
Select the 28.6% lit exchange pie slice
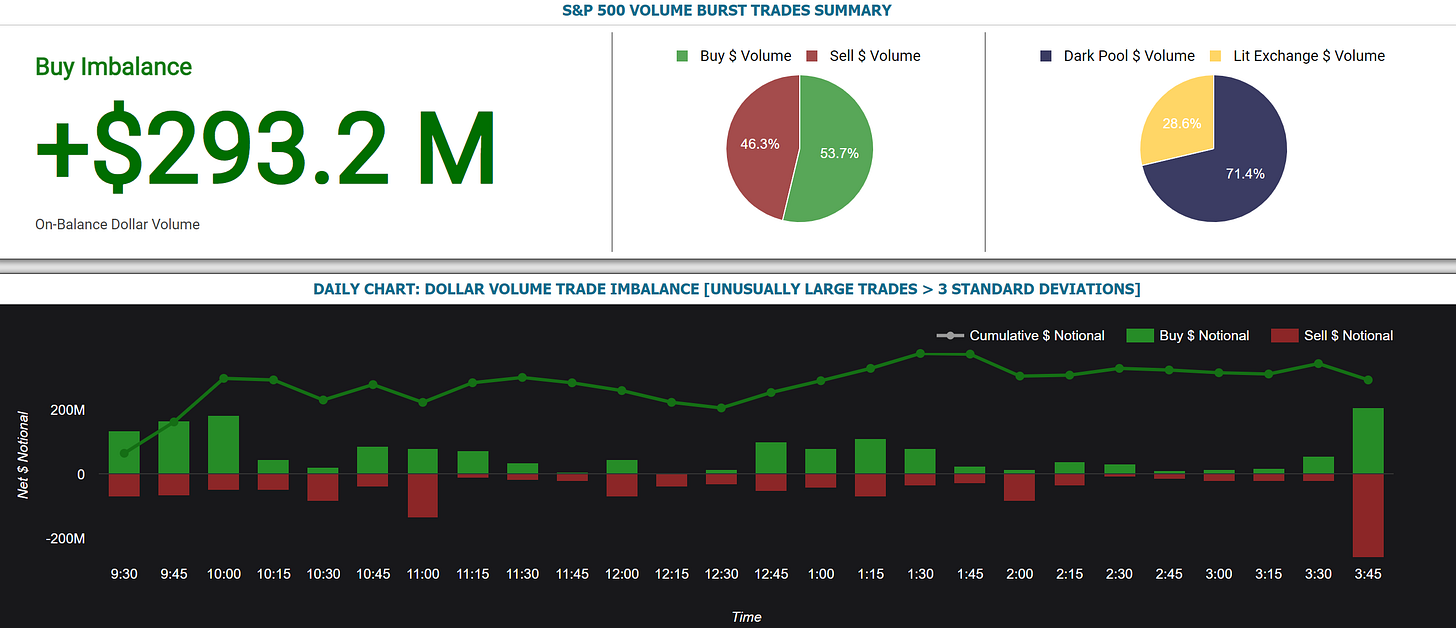pyautogui.click(x=1180, y=125)
